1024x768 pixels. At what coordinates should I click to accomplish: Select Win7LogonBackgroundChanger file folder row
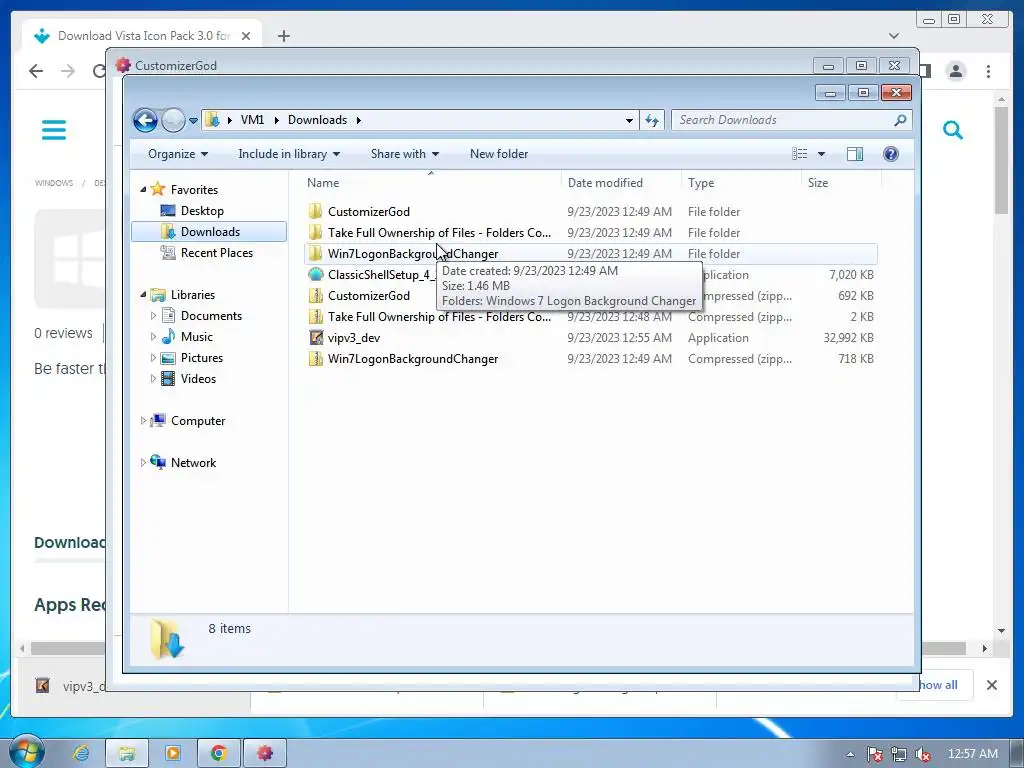pyautogui.click(x=591, y=253)
